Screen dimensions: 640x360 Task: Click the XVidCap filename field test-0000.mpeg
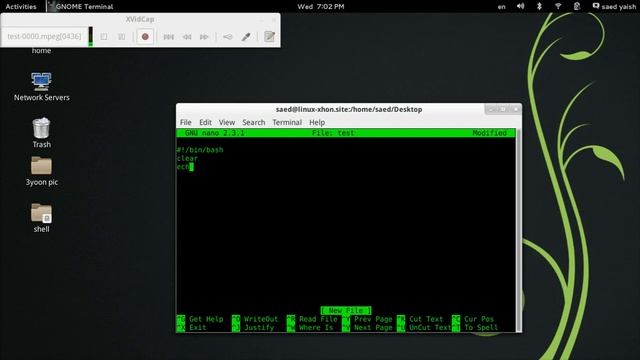44,36
